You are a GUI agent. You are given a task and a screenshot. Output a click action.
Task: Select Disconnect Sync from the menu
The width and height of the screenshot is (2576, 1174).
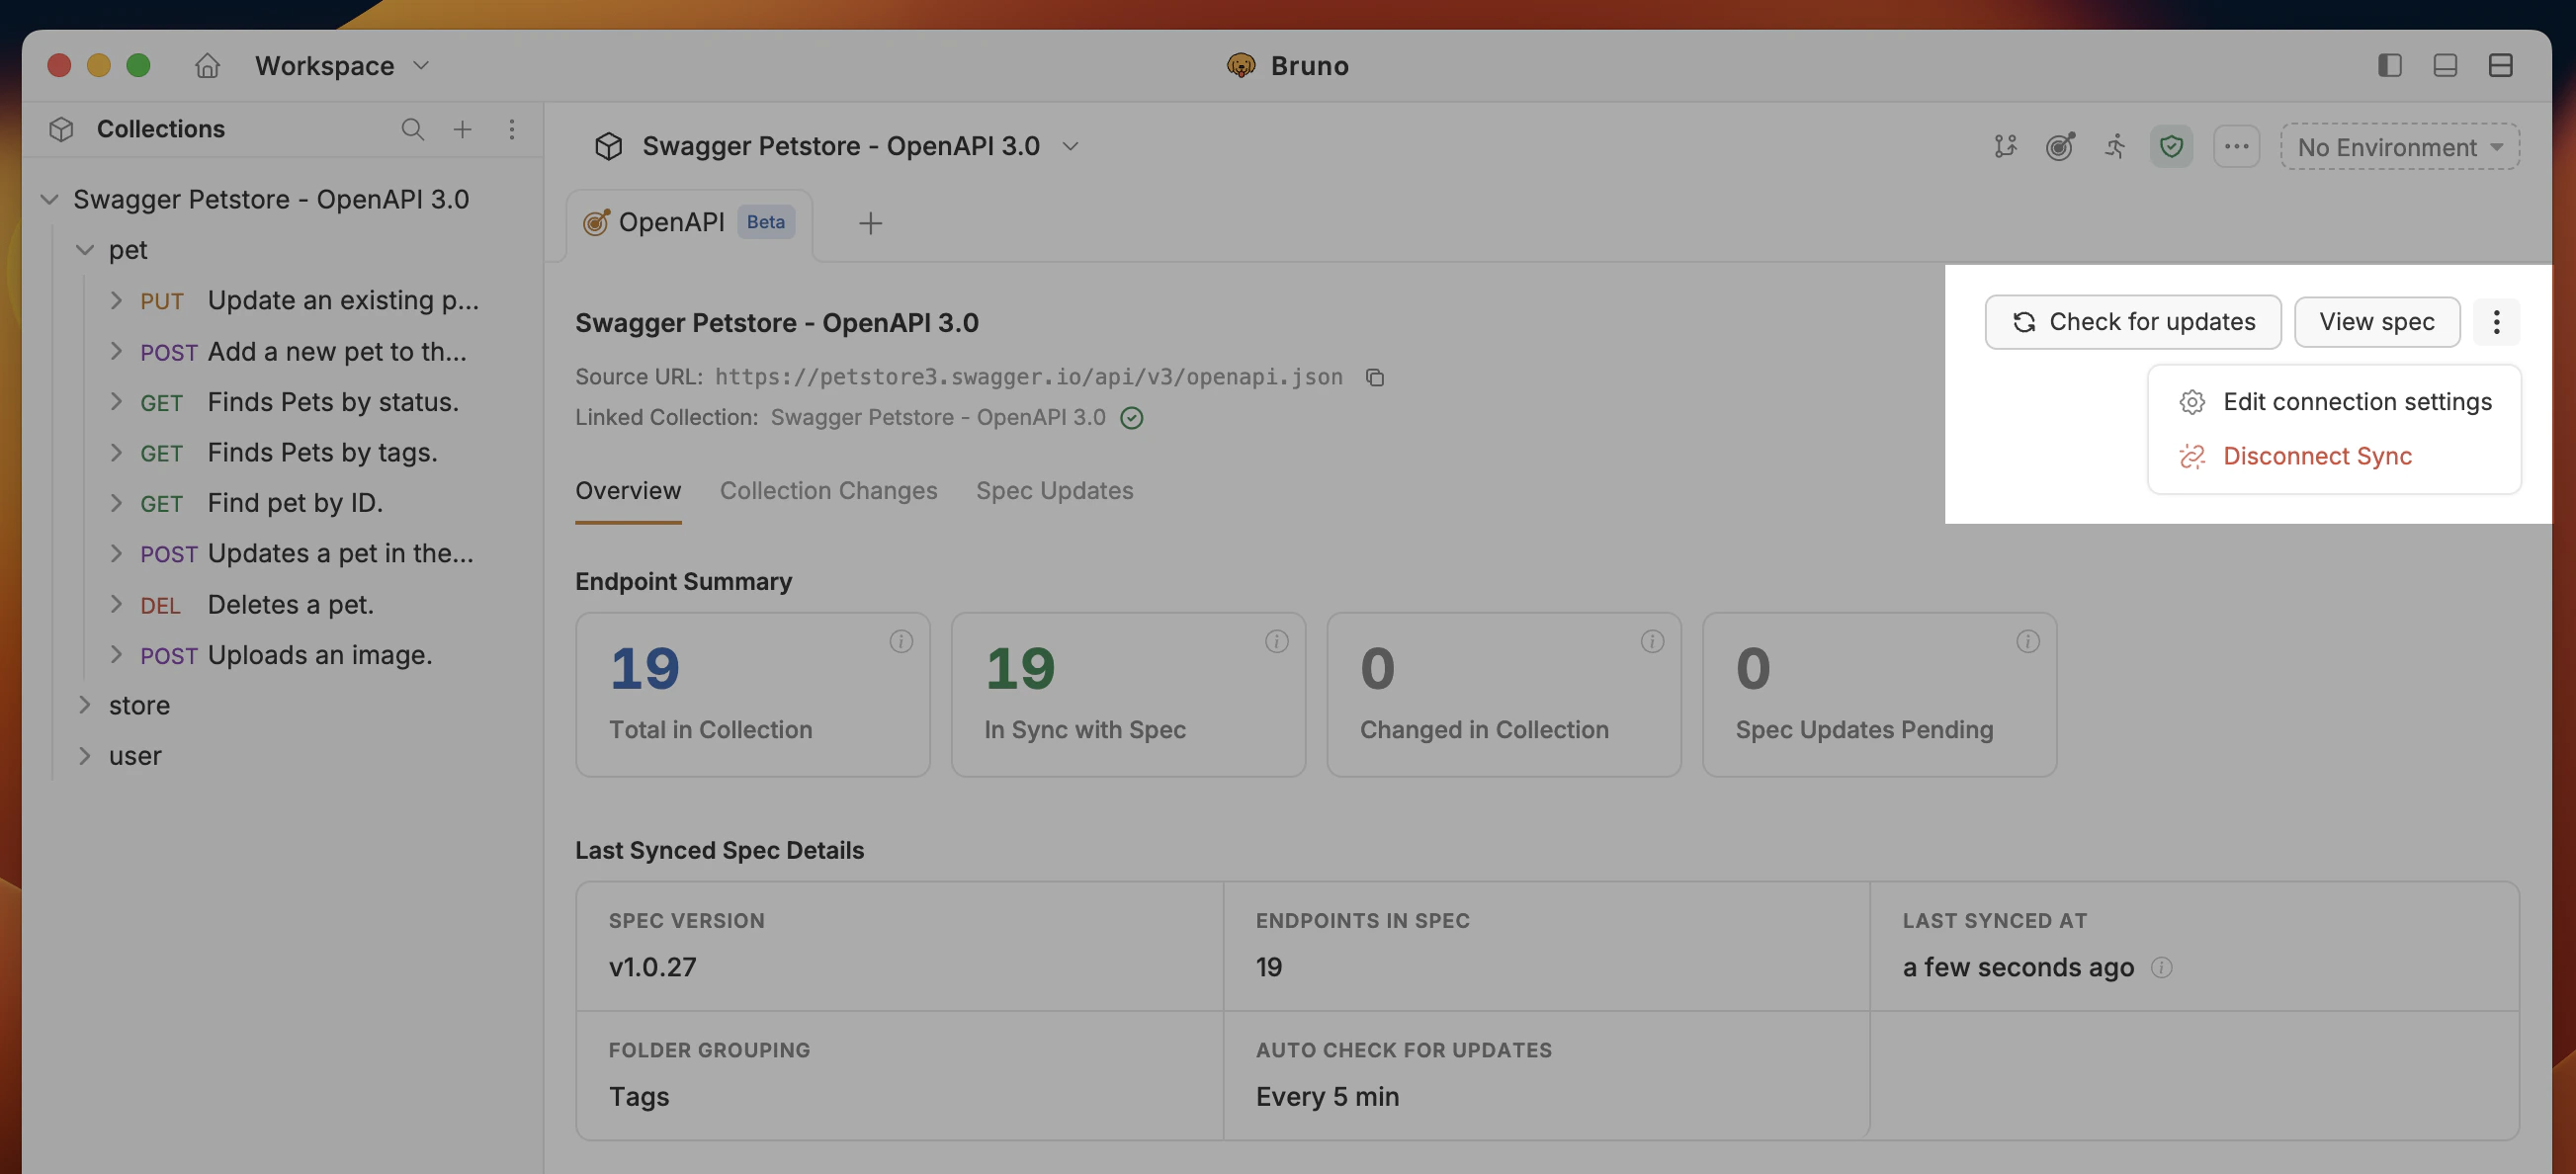(2316, 456)
